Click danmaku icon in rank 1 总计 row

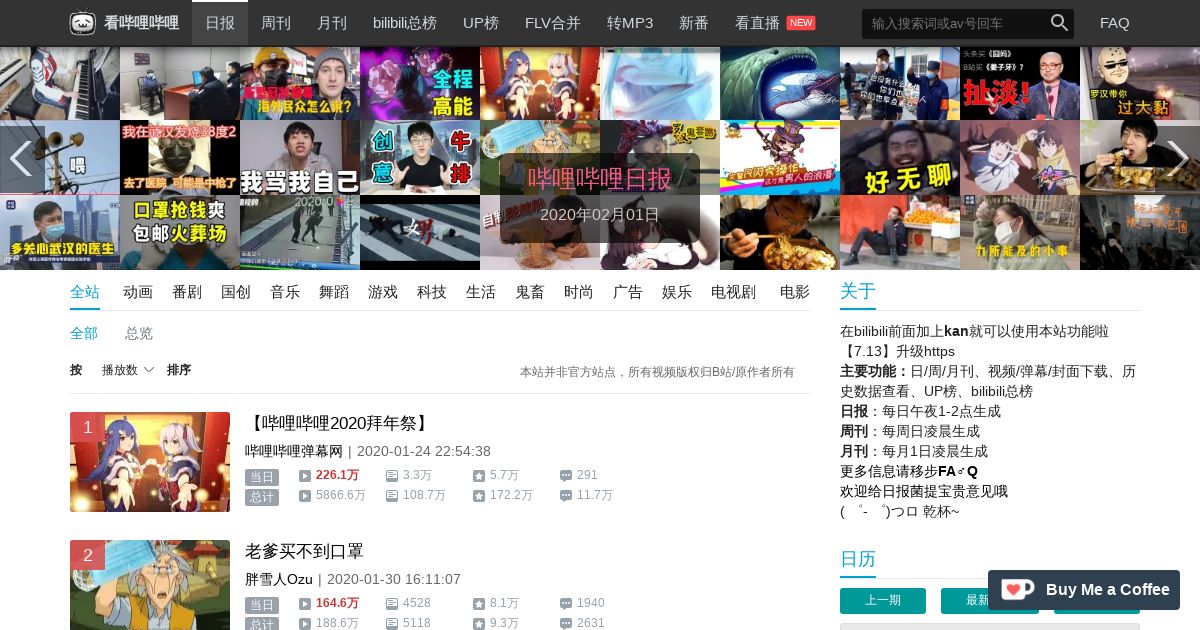(391, 496)
